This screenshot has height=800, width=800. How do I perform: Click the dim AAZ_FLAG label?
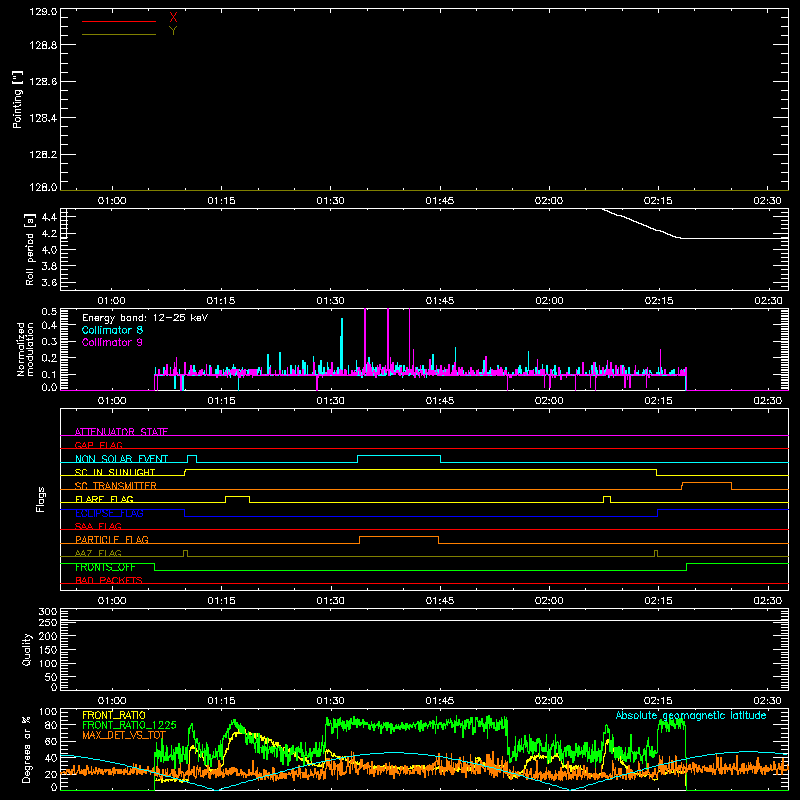point(98,553)
